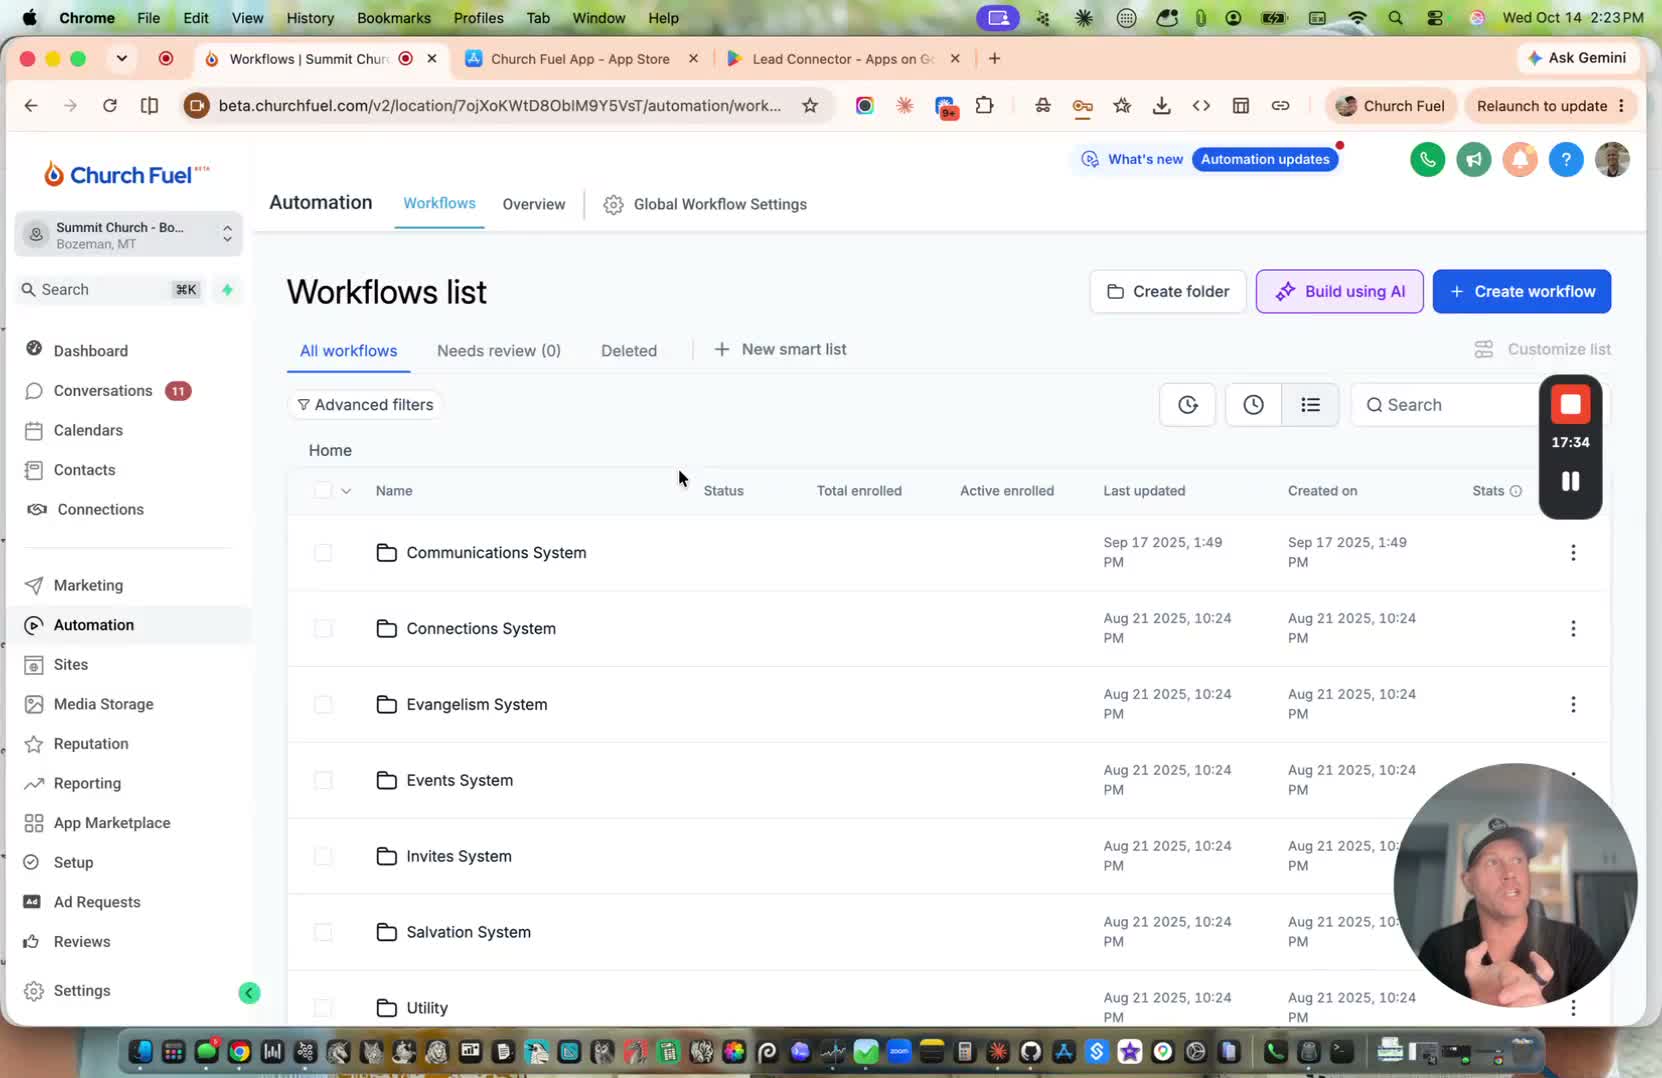Check the Communications System row checkbox
The height and width of the screenshot is (1078, 1662).
pyautogui.click(x=323, y=553)
